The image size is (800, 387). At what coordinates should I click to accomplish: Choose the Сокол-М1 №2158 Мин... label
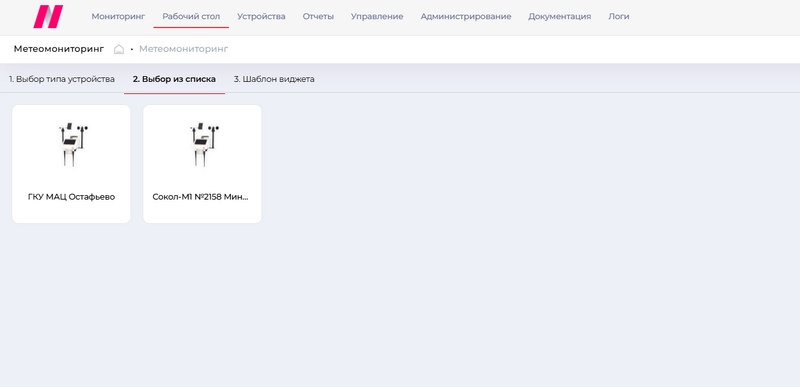coord(201,197)
